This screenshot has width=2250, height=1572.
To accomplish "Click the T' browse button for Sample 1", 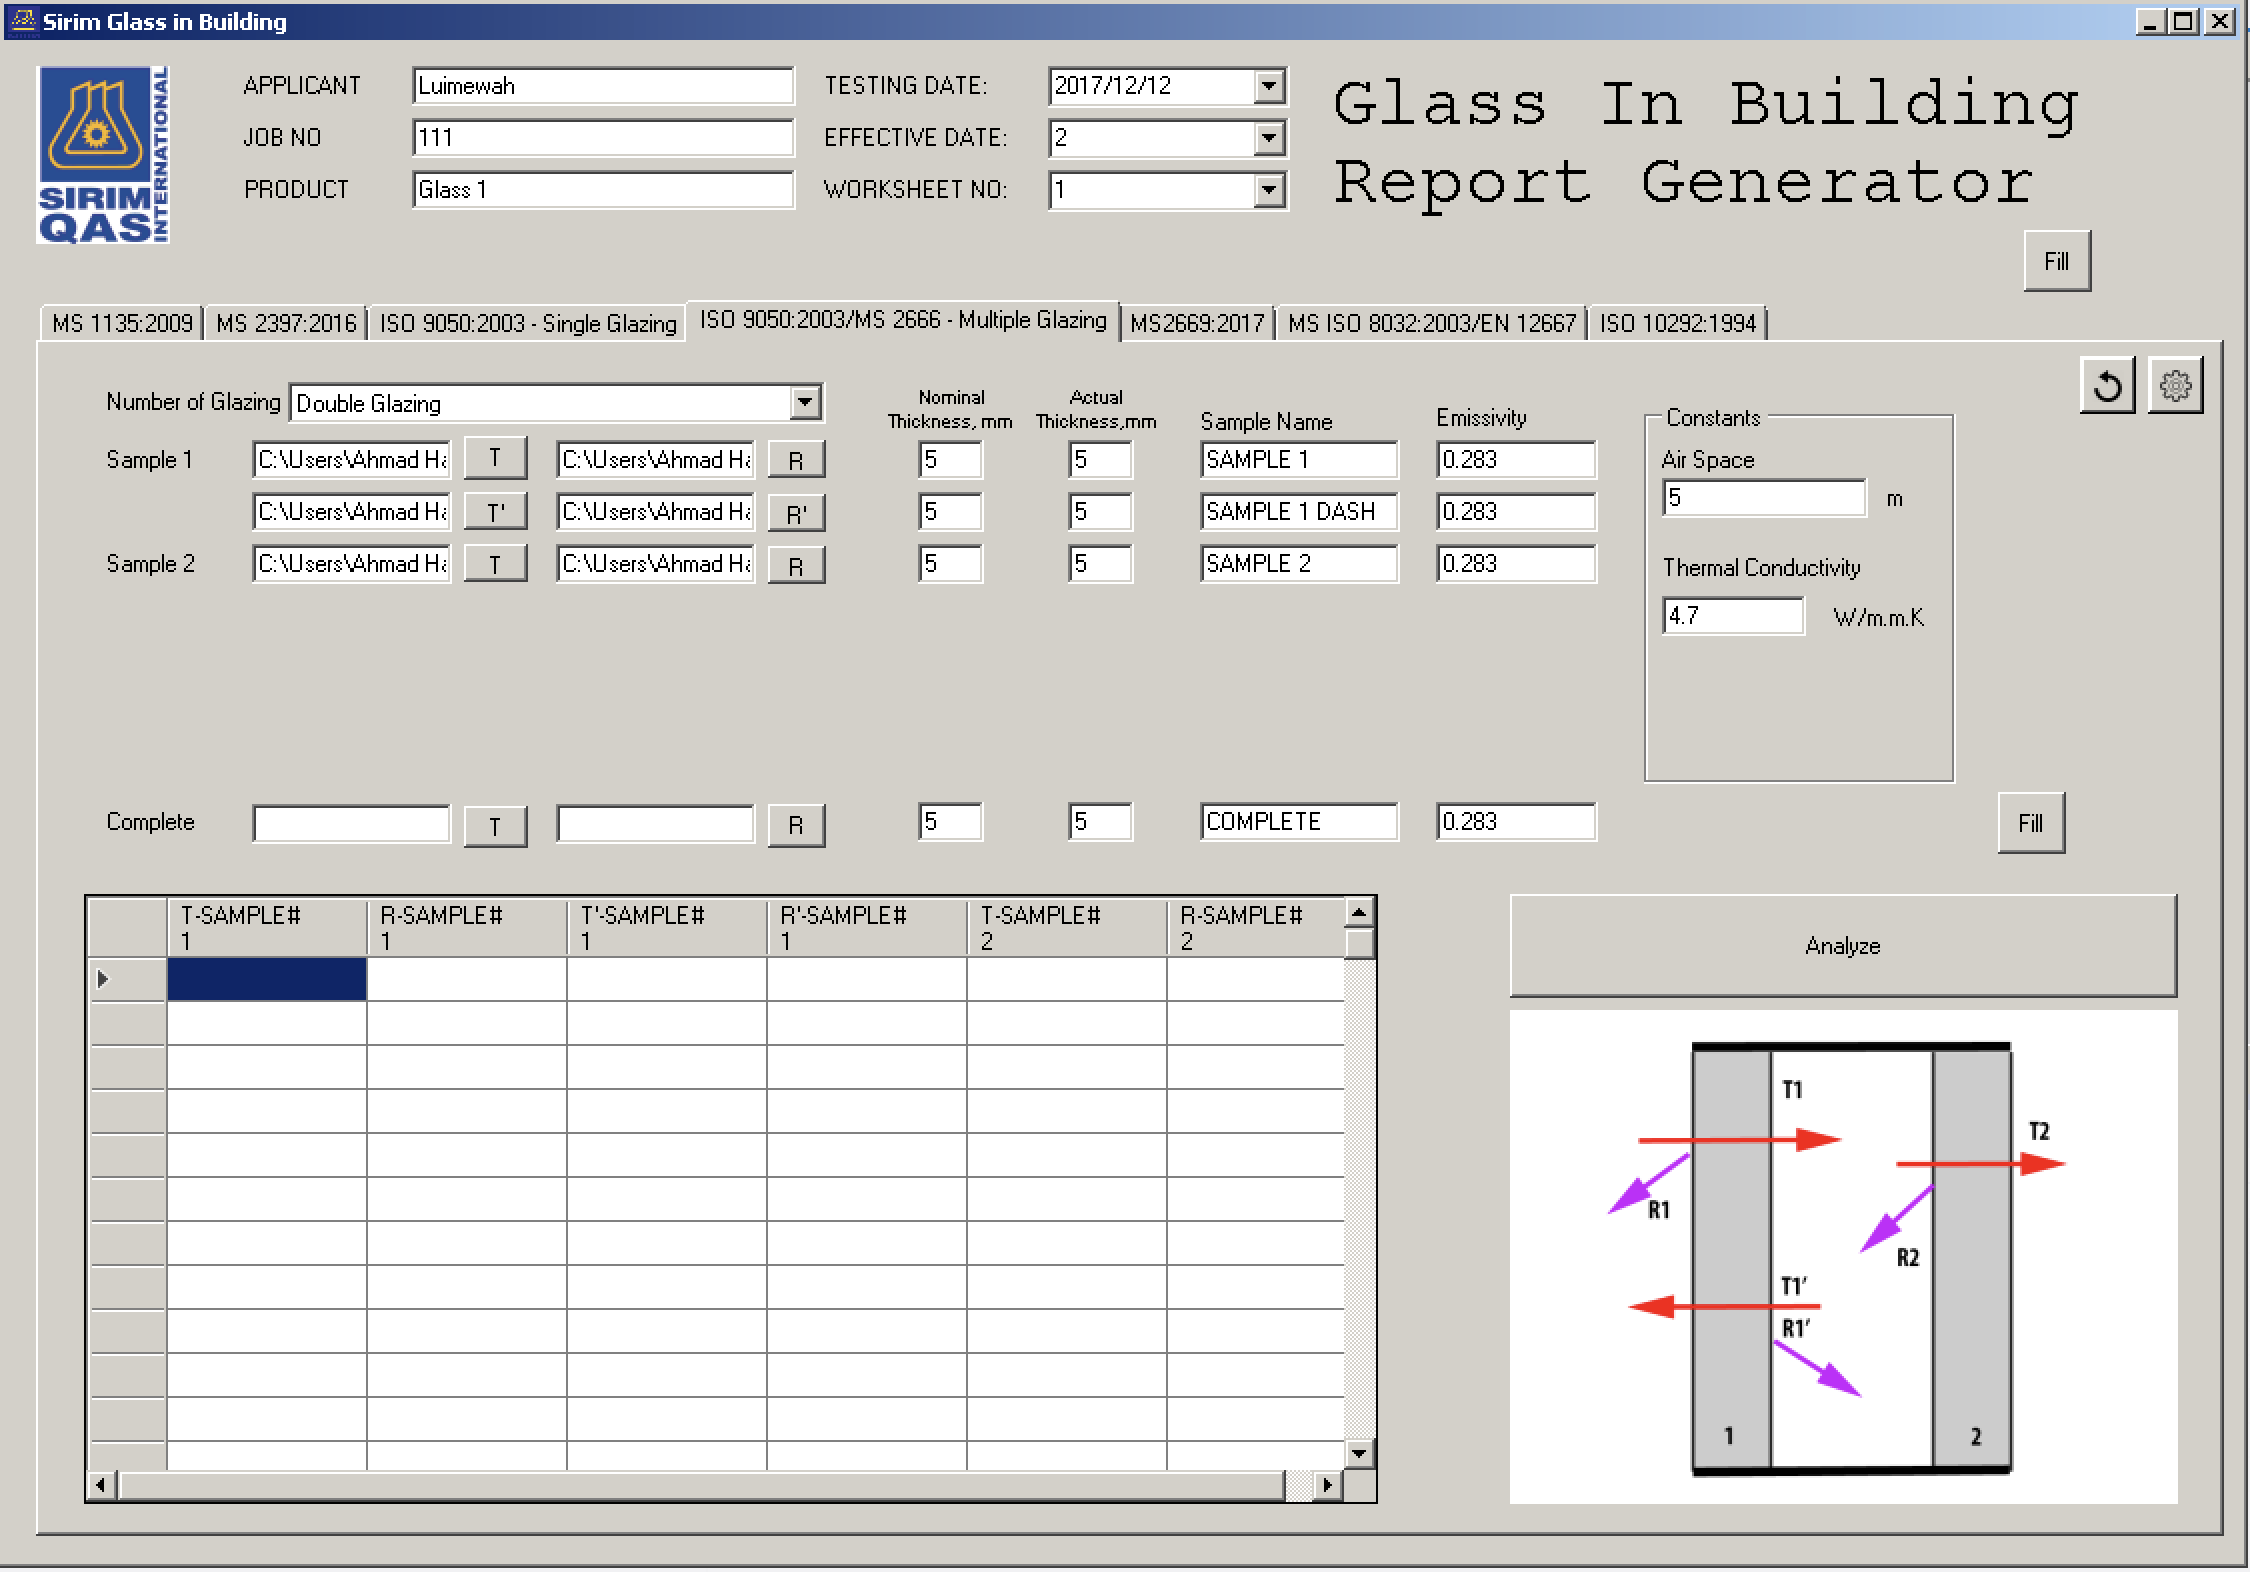I will [x=495, y=513].
